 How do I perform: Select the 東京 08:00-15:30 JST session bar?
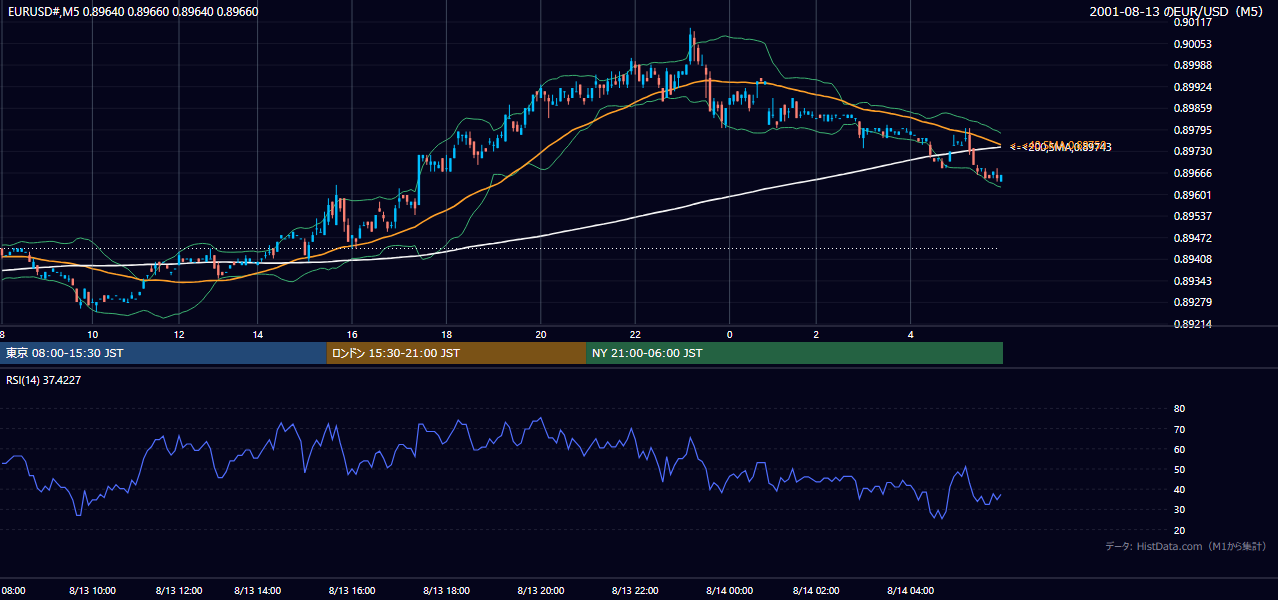[x=163, y=353]
